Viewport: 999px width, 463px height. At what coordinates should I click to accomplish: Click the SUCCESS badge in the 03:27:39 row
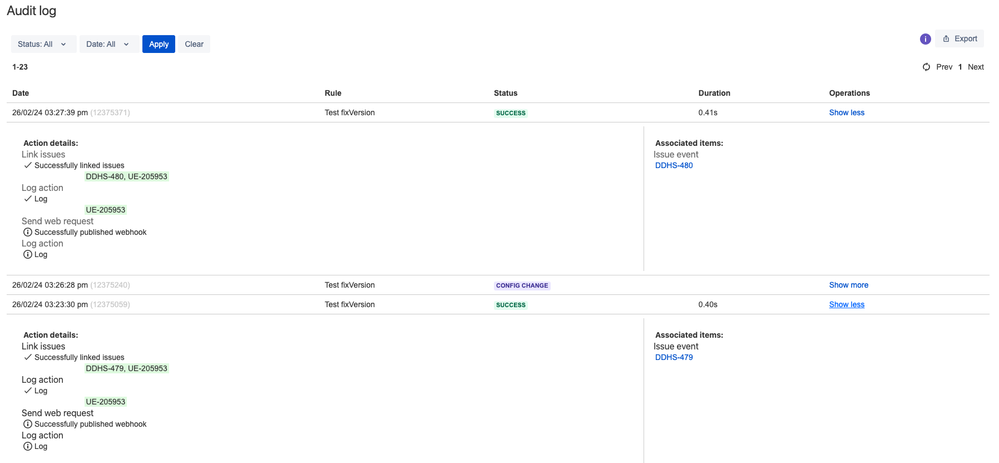click(x=511, y=113)
